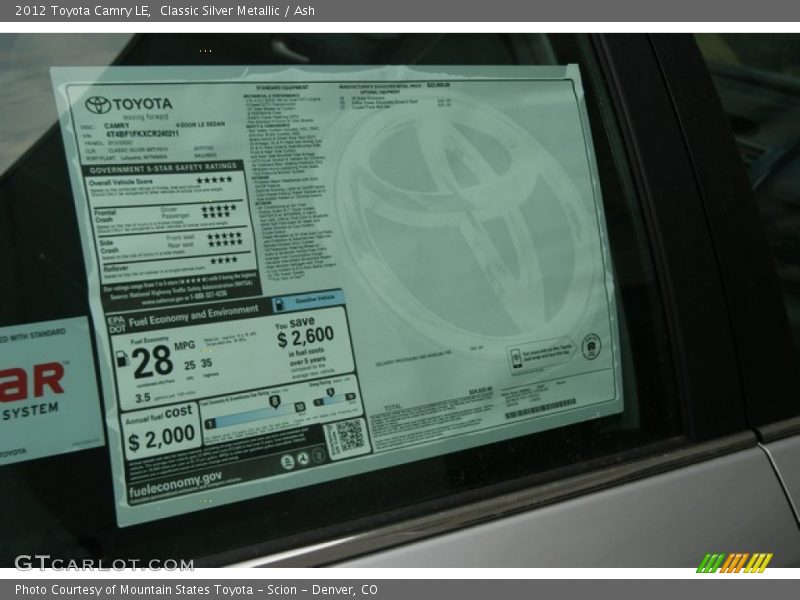Toggle the Overall Vehicle Score five-star rating

pos(214,180)
